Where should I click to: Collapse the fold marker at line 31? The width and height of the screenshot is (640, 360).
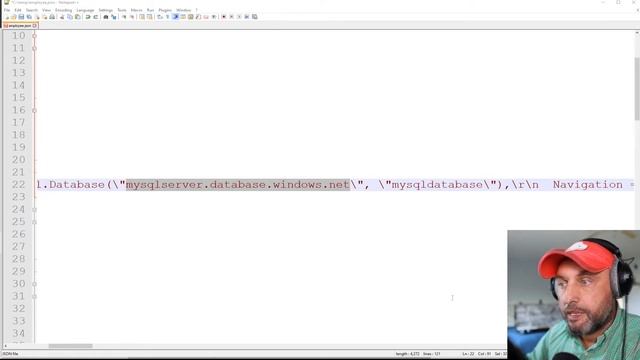[x=34, y=296]
